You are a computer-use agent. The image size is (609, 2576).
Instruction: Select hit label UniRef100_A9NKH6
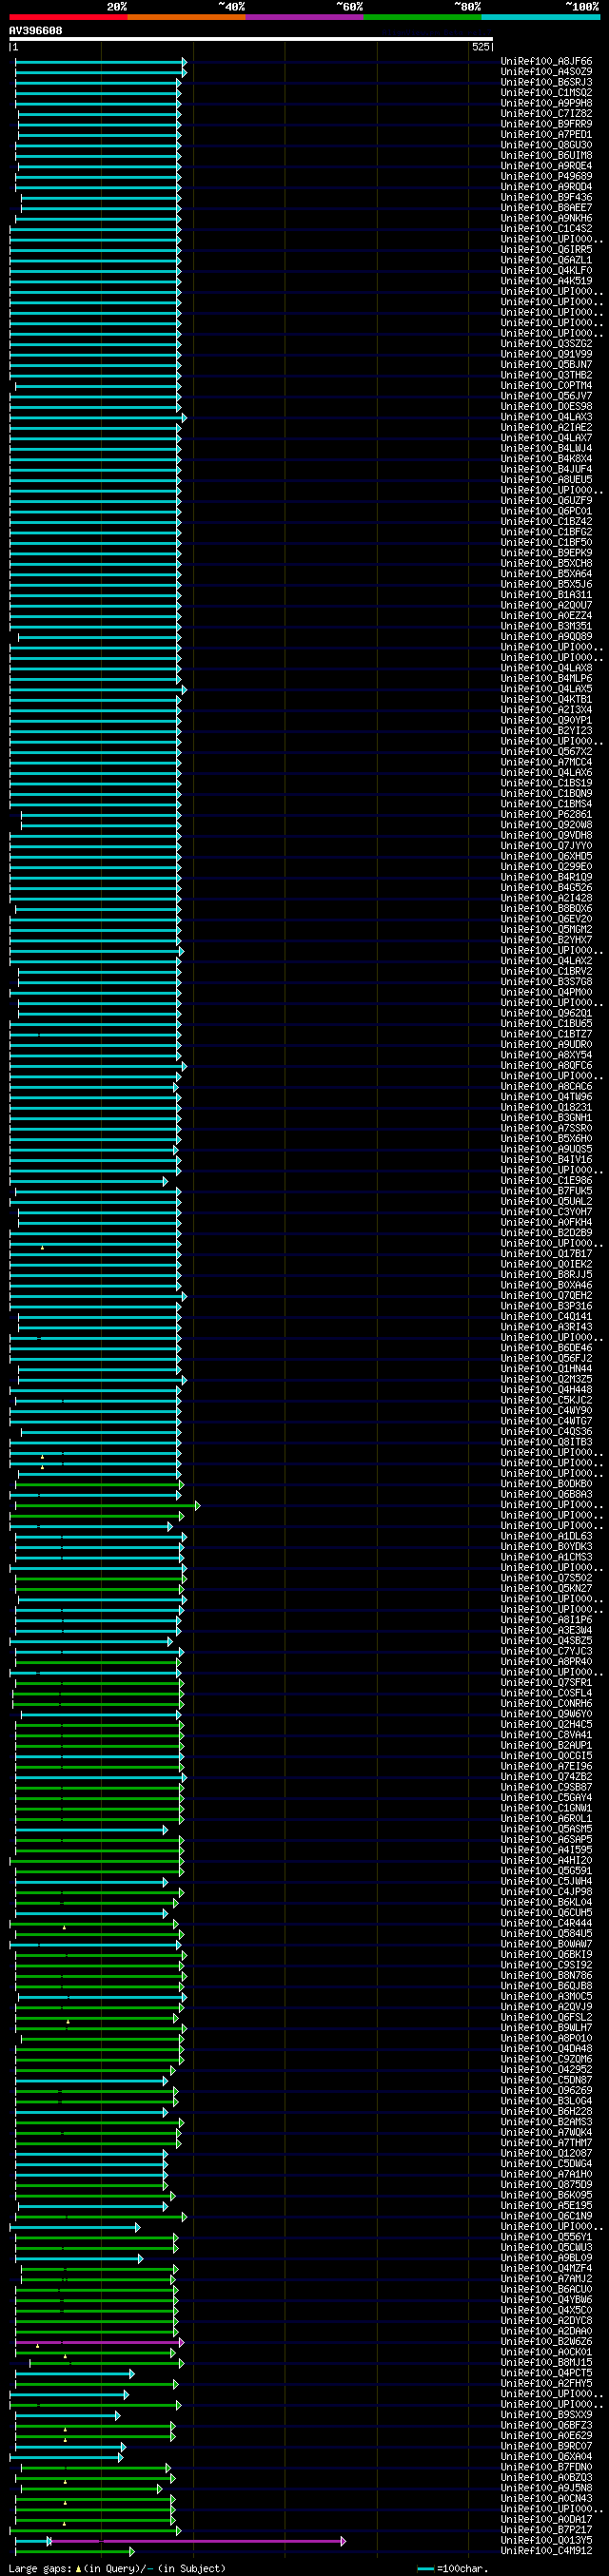click(x=546, y=218)
